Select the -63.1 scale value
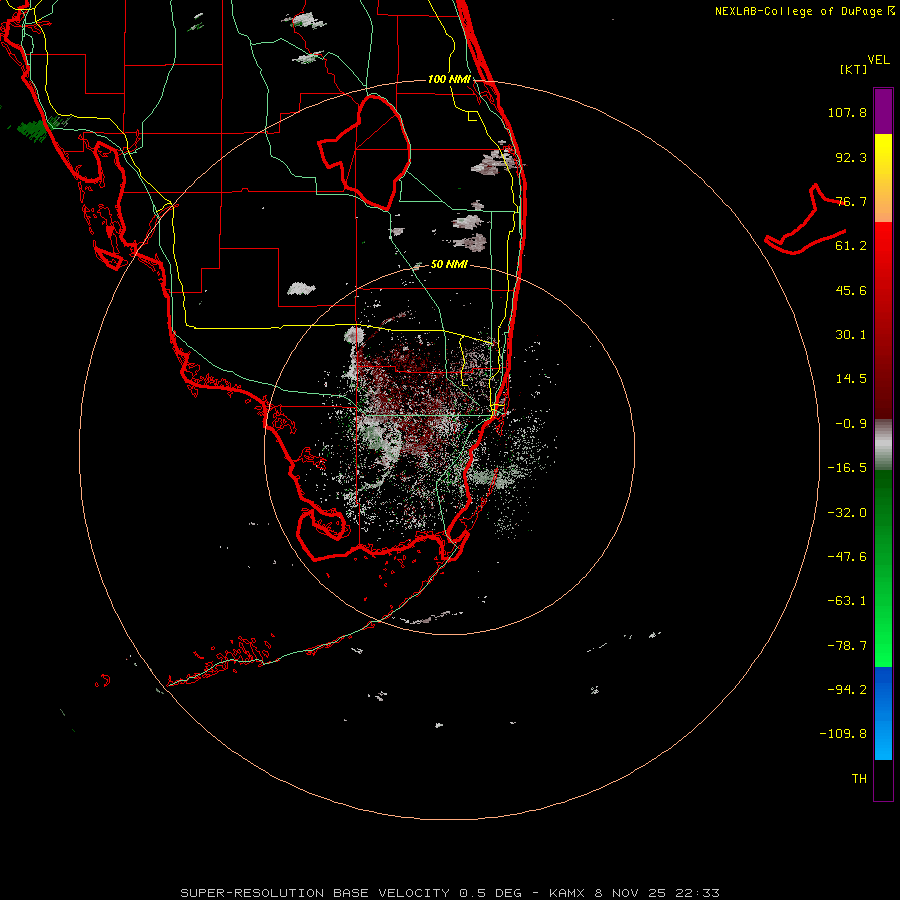The image size is (900, 900). 847,601
